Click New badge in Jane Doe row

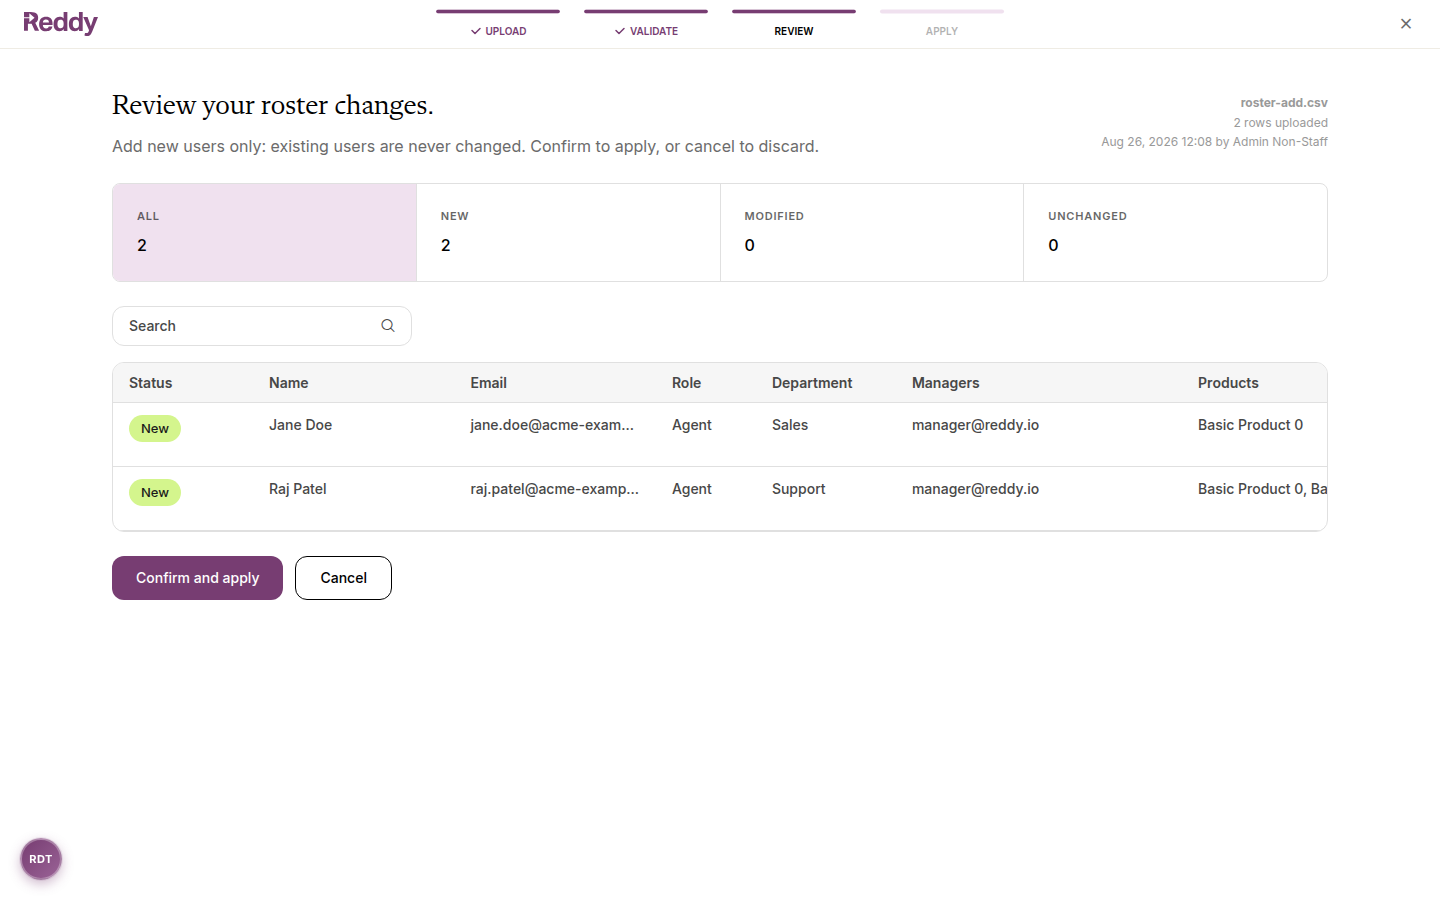[155, 429]
